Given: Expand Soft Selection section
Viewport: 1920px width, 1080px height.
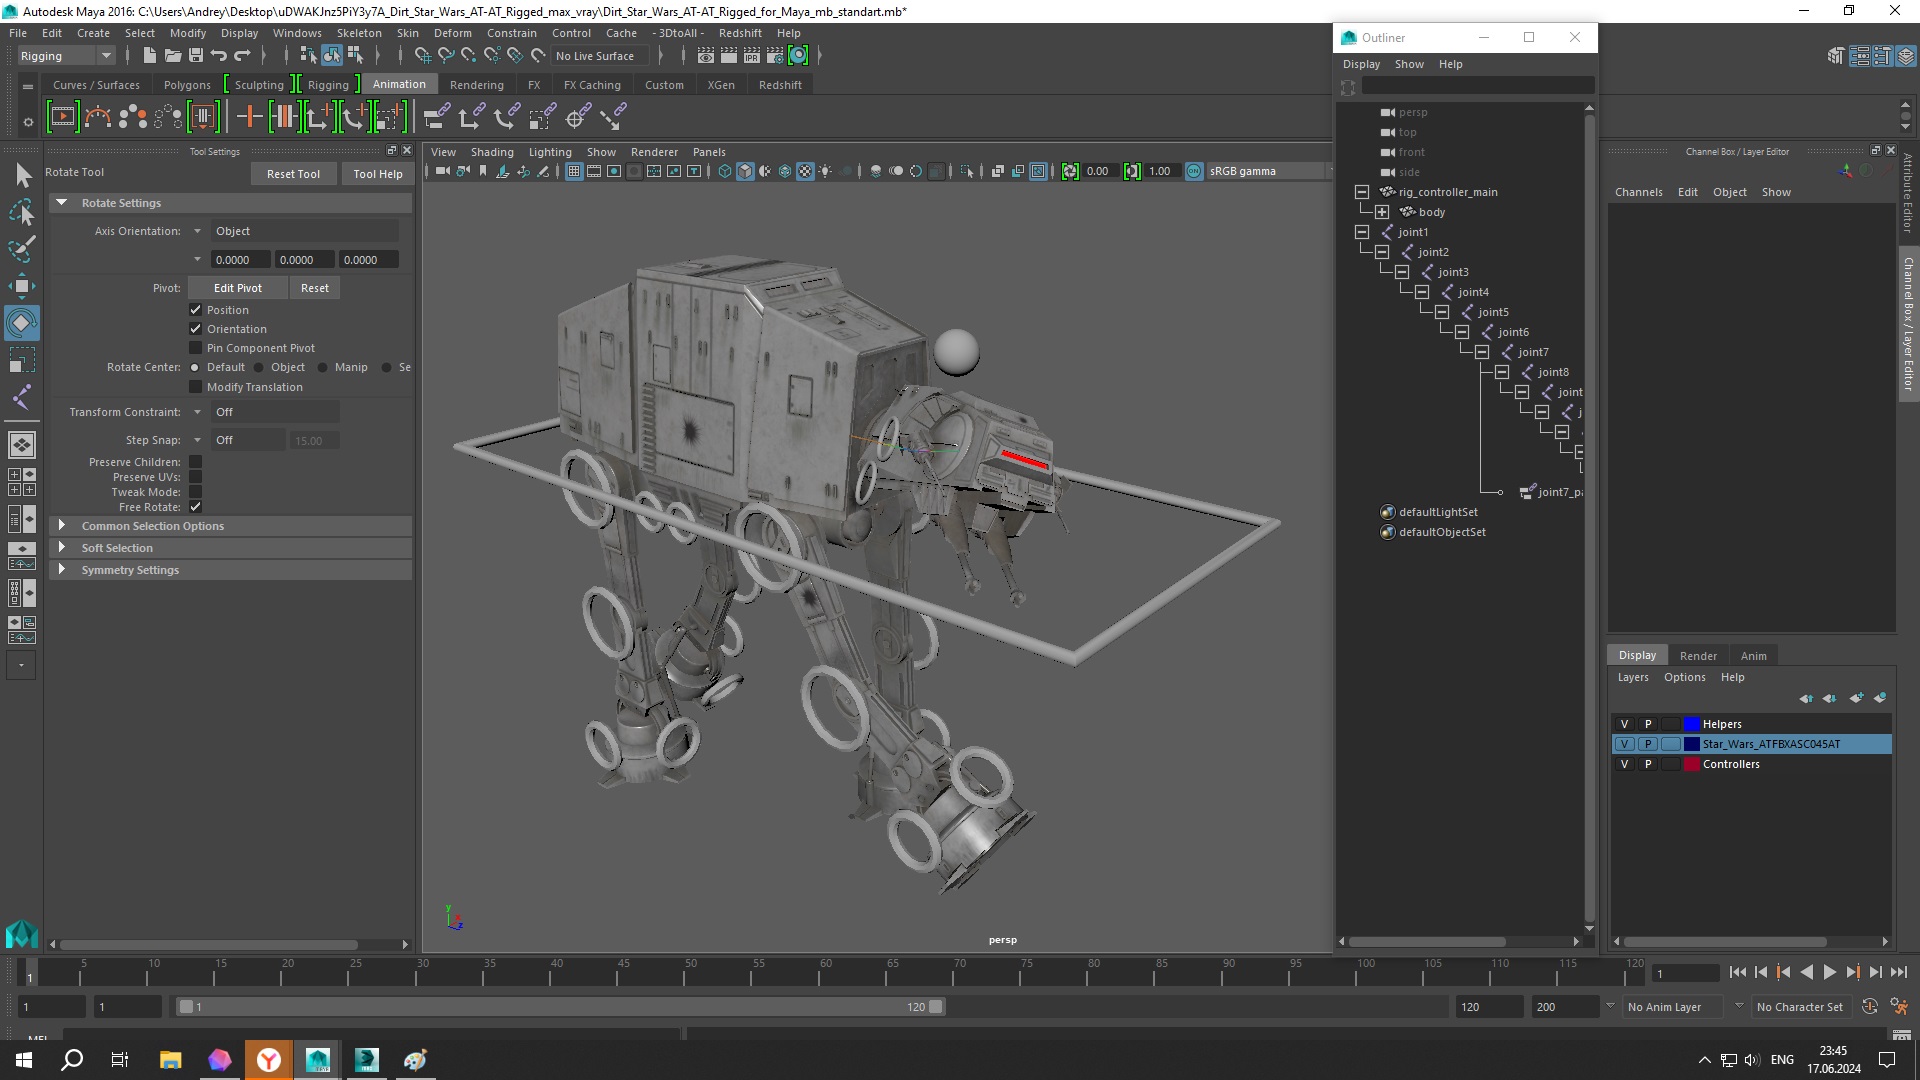Looking at the screenshot, I should 62,548.
